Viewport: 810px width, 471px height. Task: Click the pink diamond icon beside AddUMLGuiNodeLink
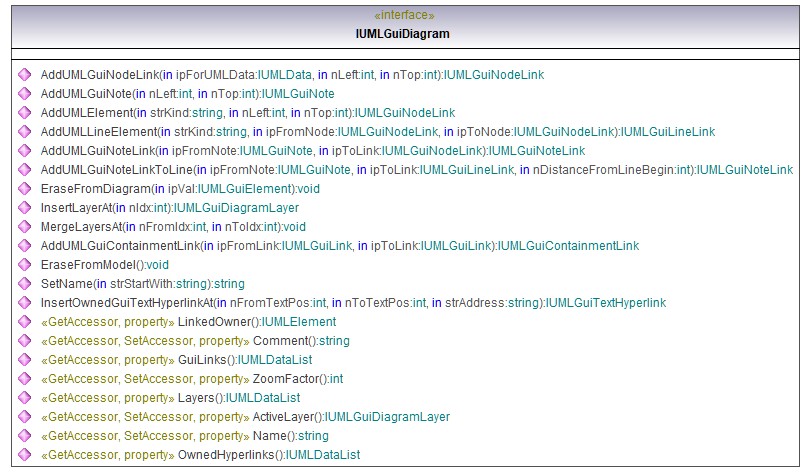coord(24,75)
